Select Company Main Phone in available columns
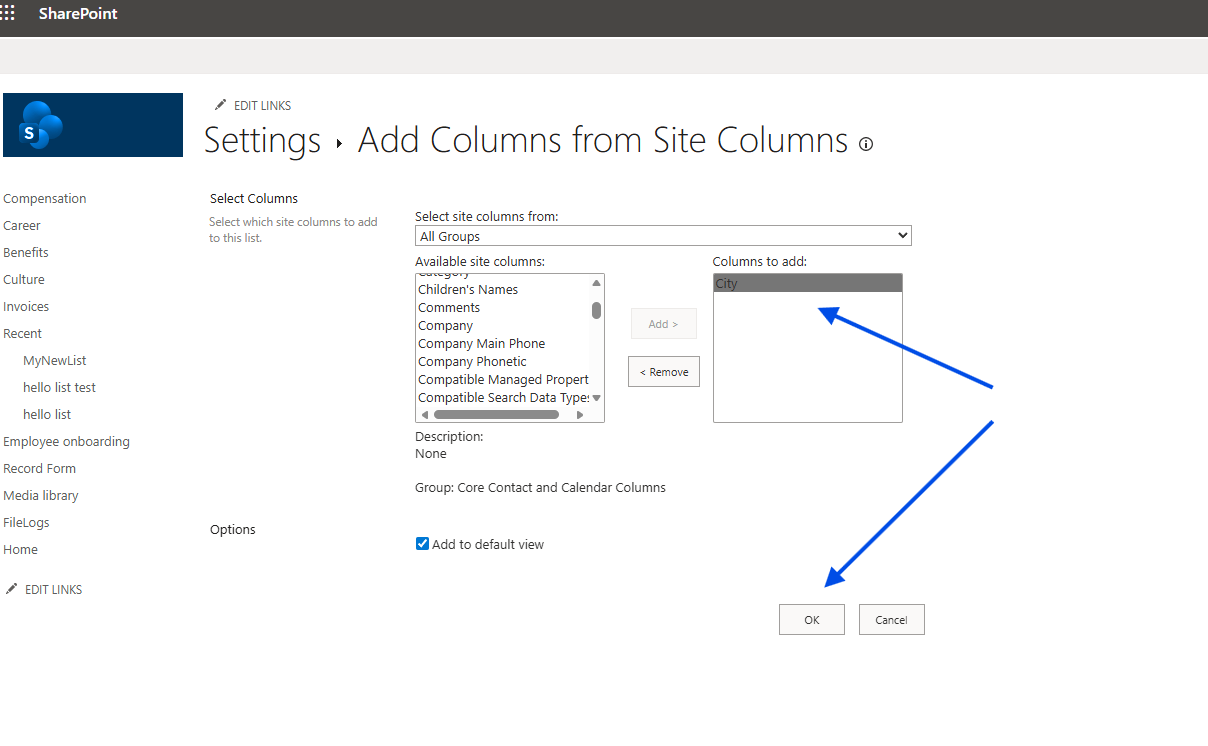This screenshot has height=746, width=1208. point(481,344)
